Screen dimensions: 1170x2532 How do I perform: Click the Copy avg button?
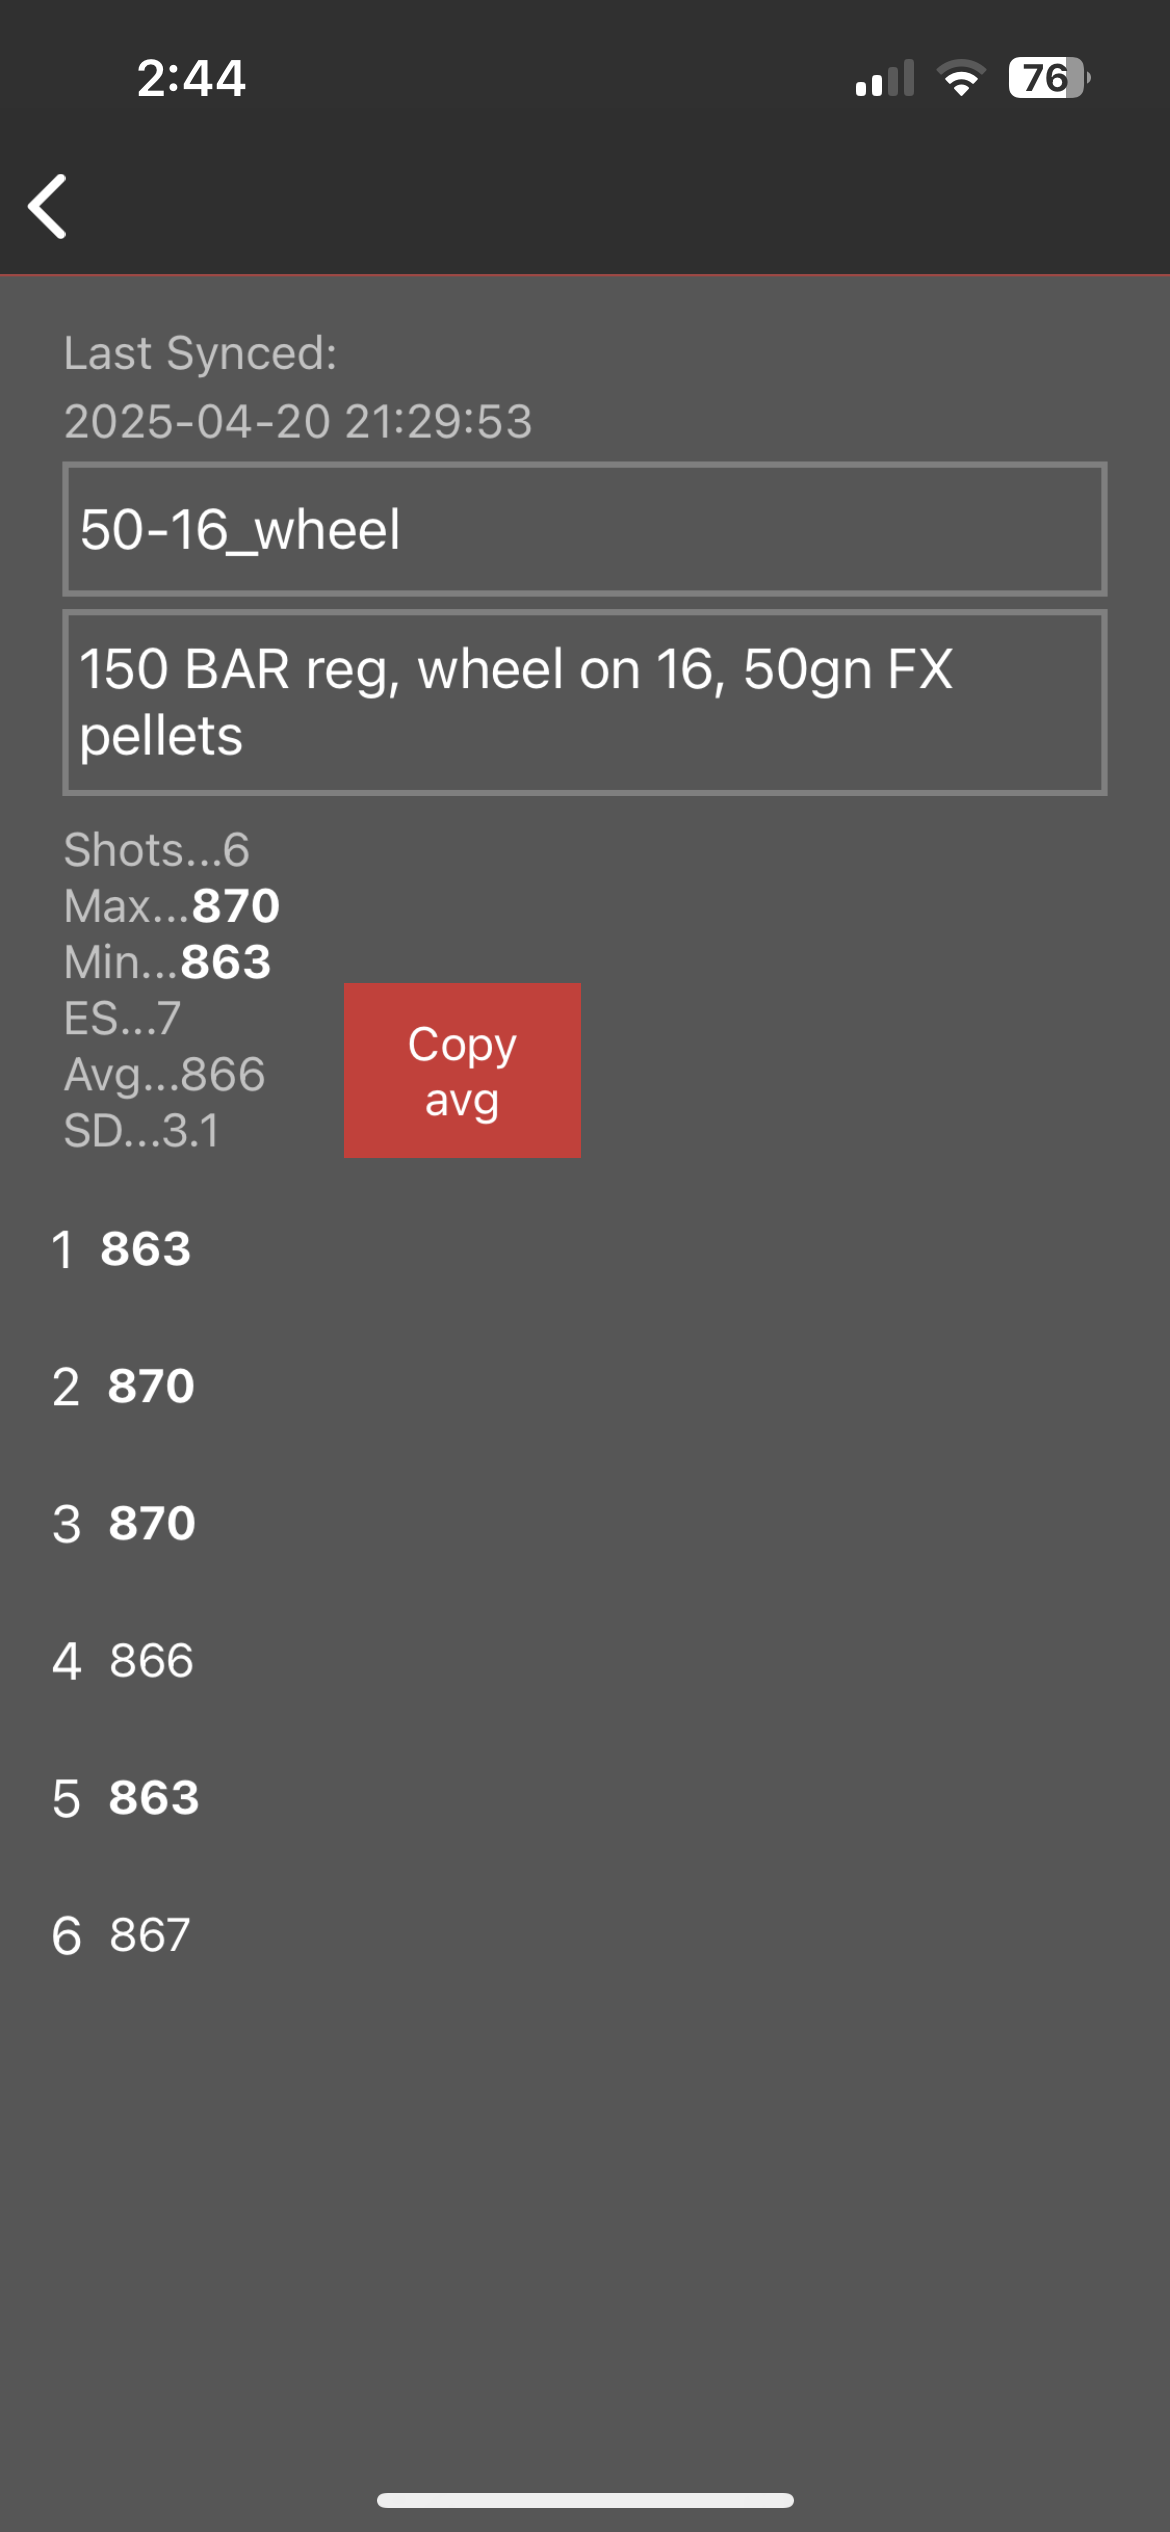point(462,1070)
